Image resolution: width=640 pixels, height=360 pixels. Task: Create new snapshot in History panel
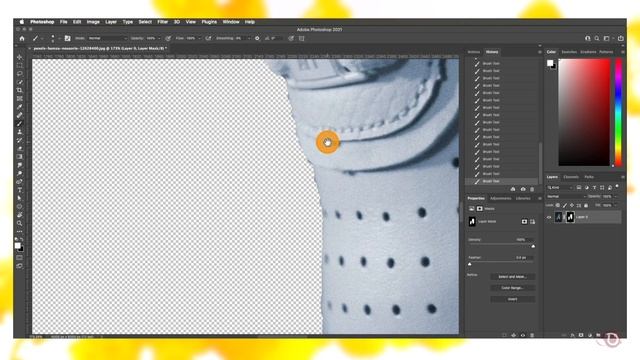click(523, 189)
